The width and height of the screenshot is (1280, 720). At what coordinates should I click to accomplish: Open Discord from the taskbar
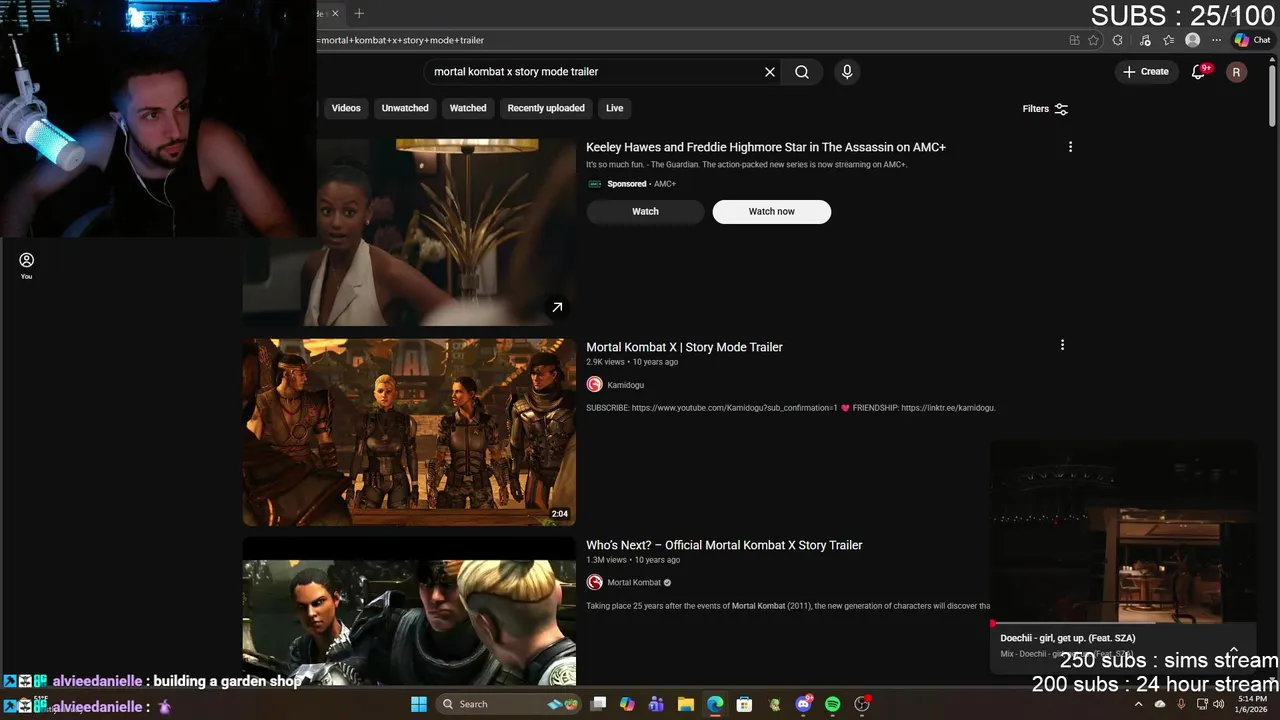click(x=803, y=704)
